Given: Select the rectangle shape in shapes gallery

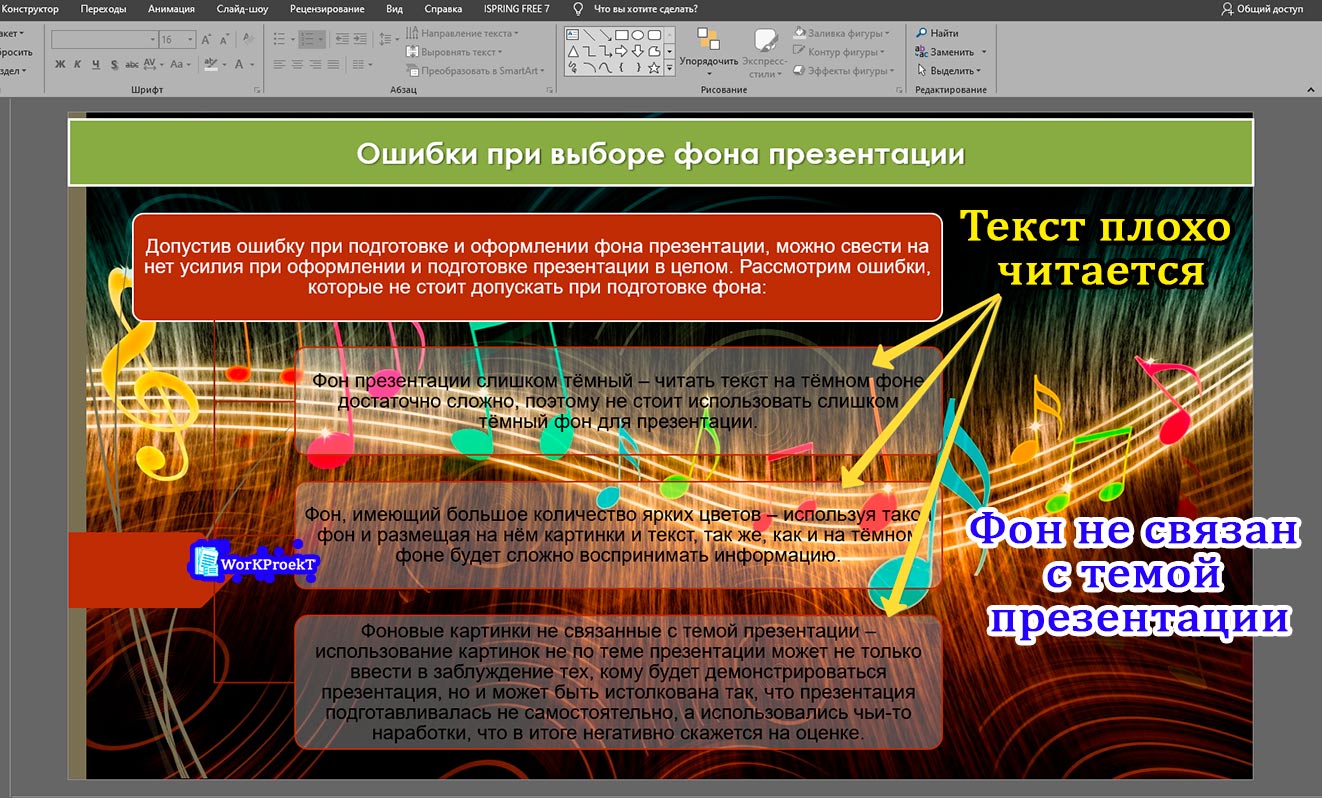Looking at the screenshot, I should click(621, 35).
